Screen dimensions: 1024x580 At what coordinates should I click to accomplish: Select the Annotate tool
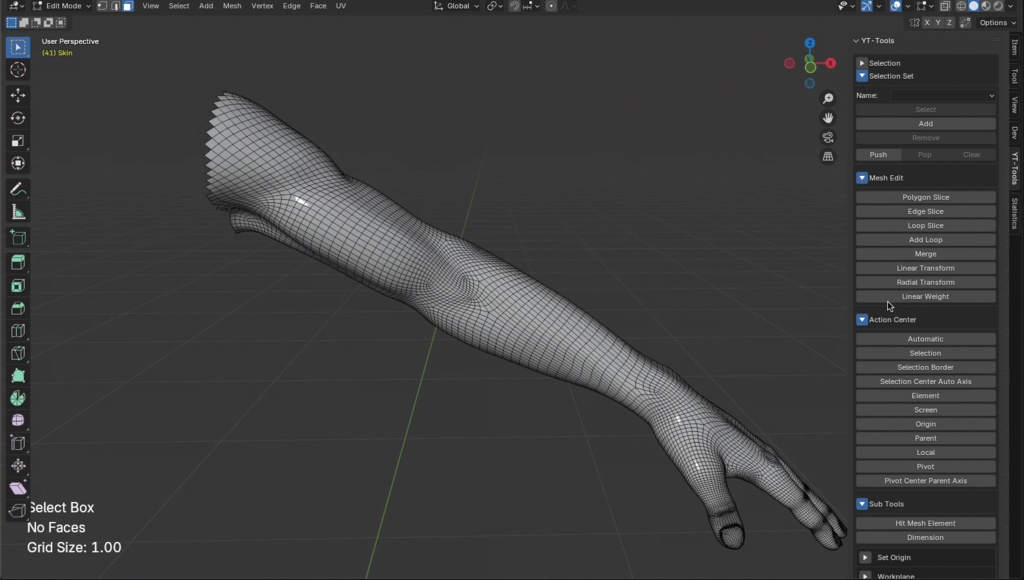click(17, 189)
